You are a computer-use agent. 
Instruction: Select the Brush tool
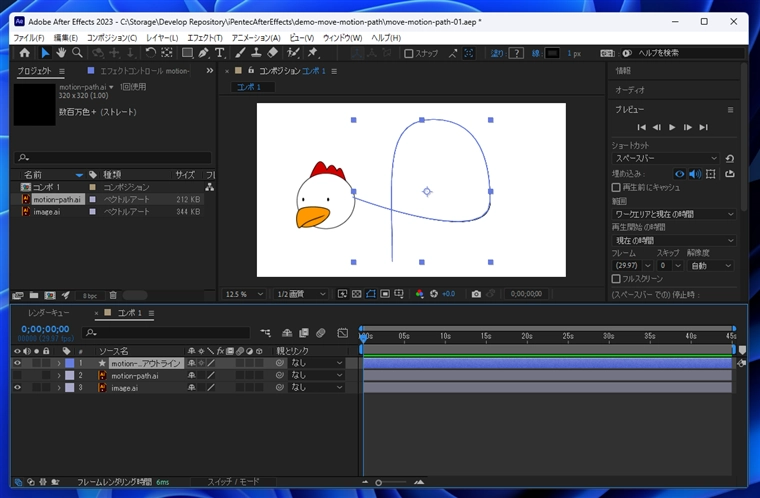pos(240,53)
